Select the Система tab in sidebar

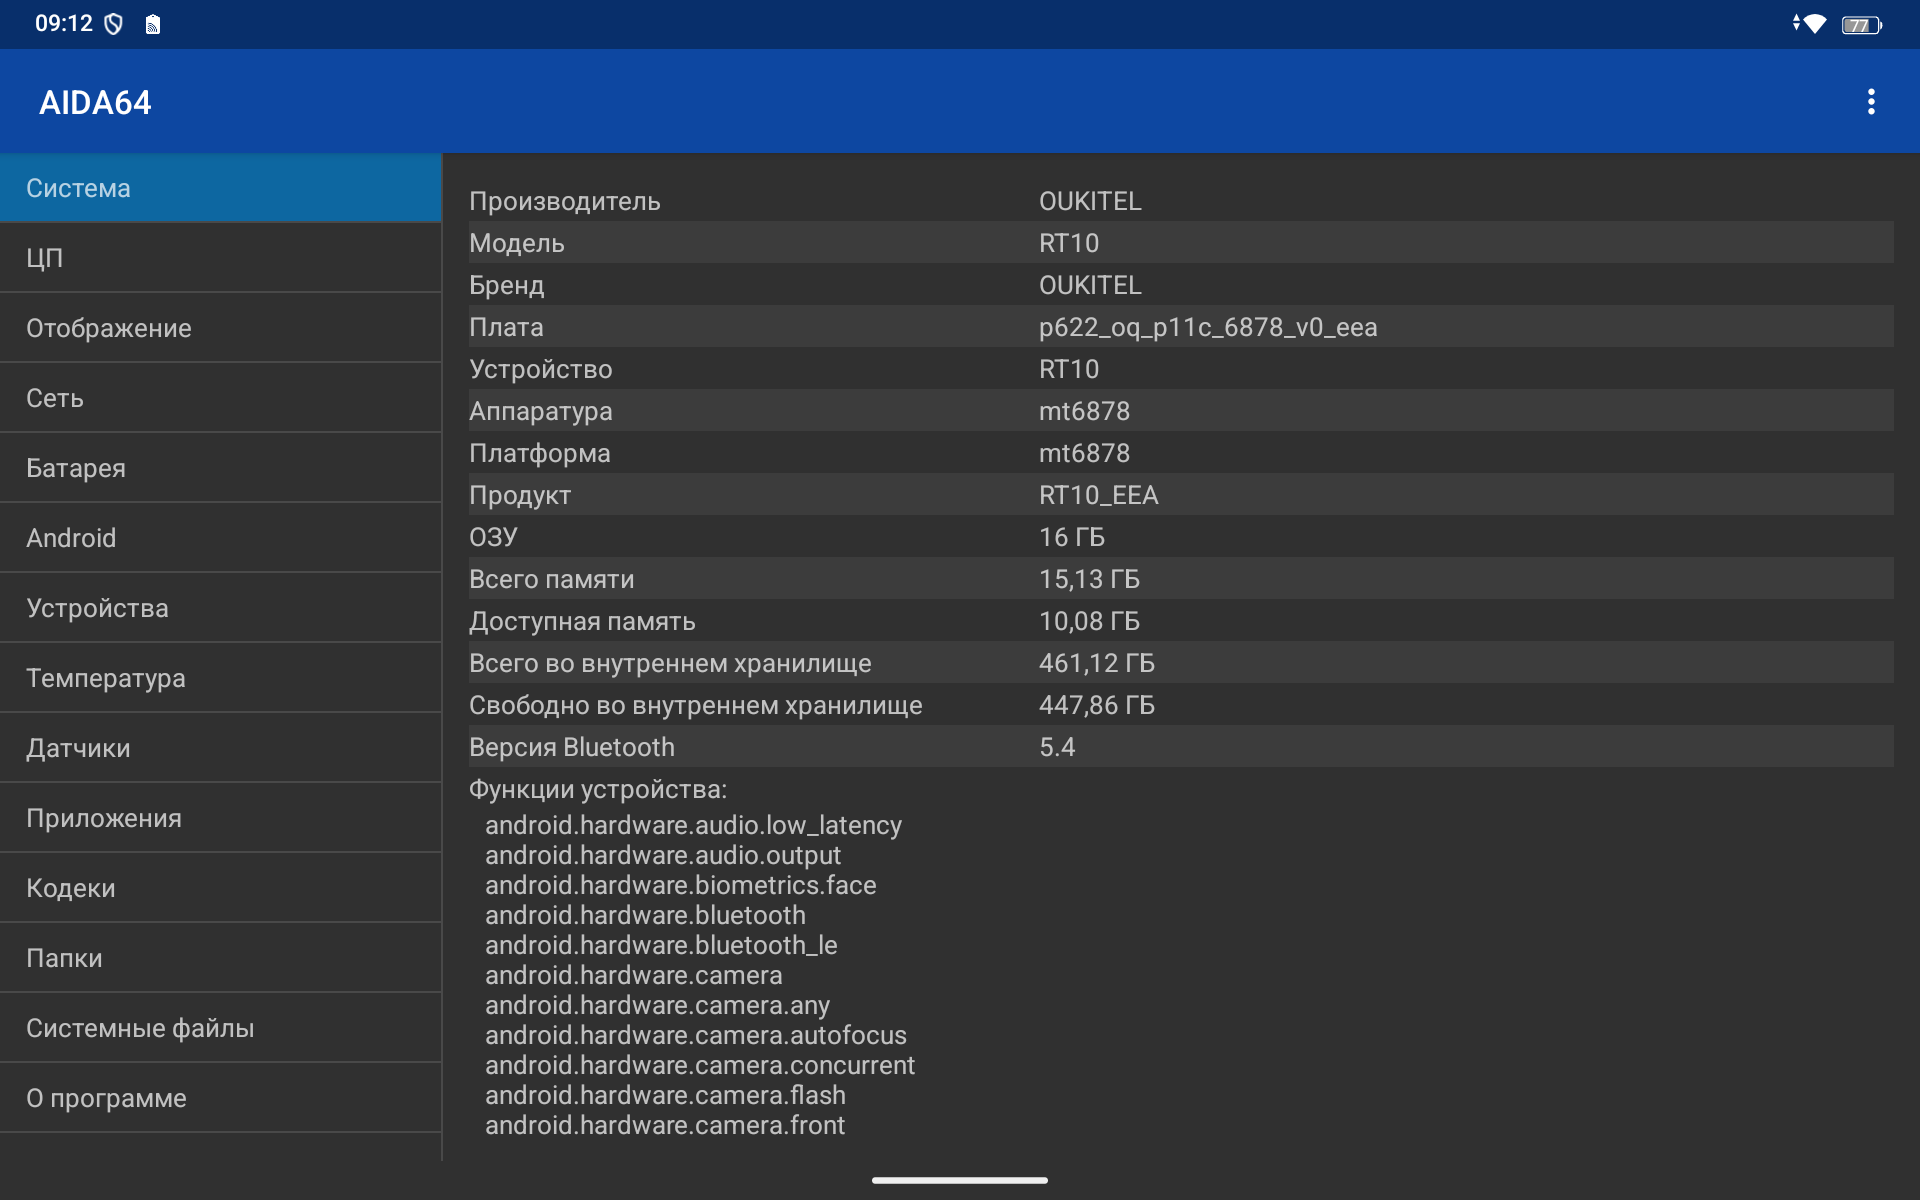click(x=220, y=188)
